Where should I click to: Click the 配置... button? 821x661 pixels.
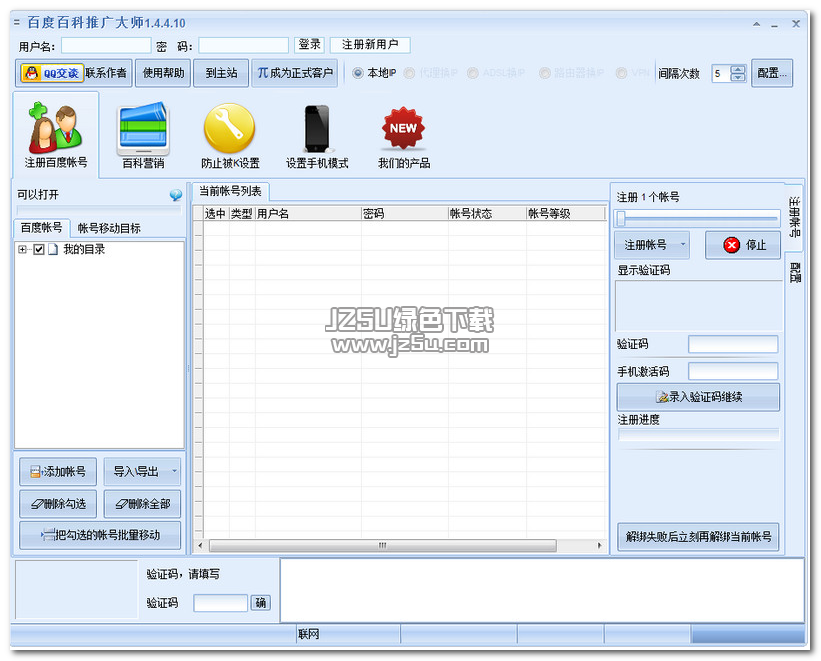point(772,73)
